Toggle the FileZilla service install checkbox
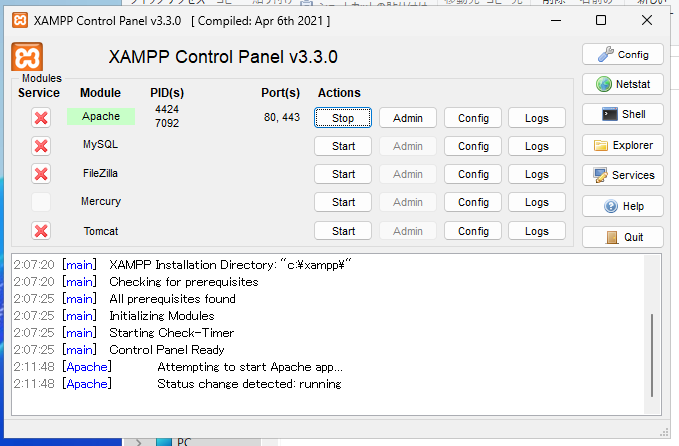679x446 pixels. 41,174
